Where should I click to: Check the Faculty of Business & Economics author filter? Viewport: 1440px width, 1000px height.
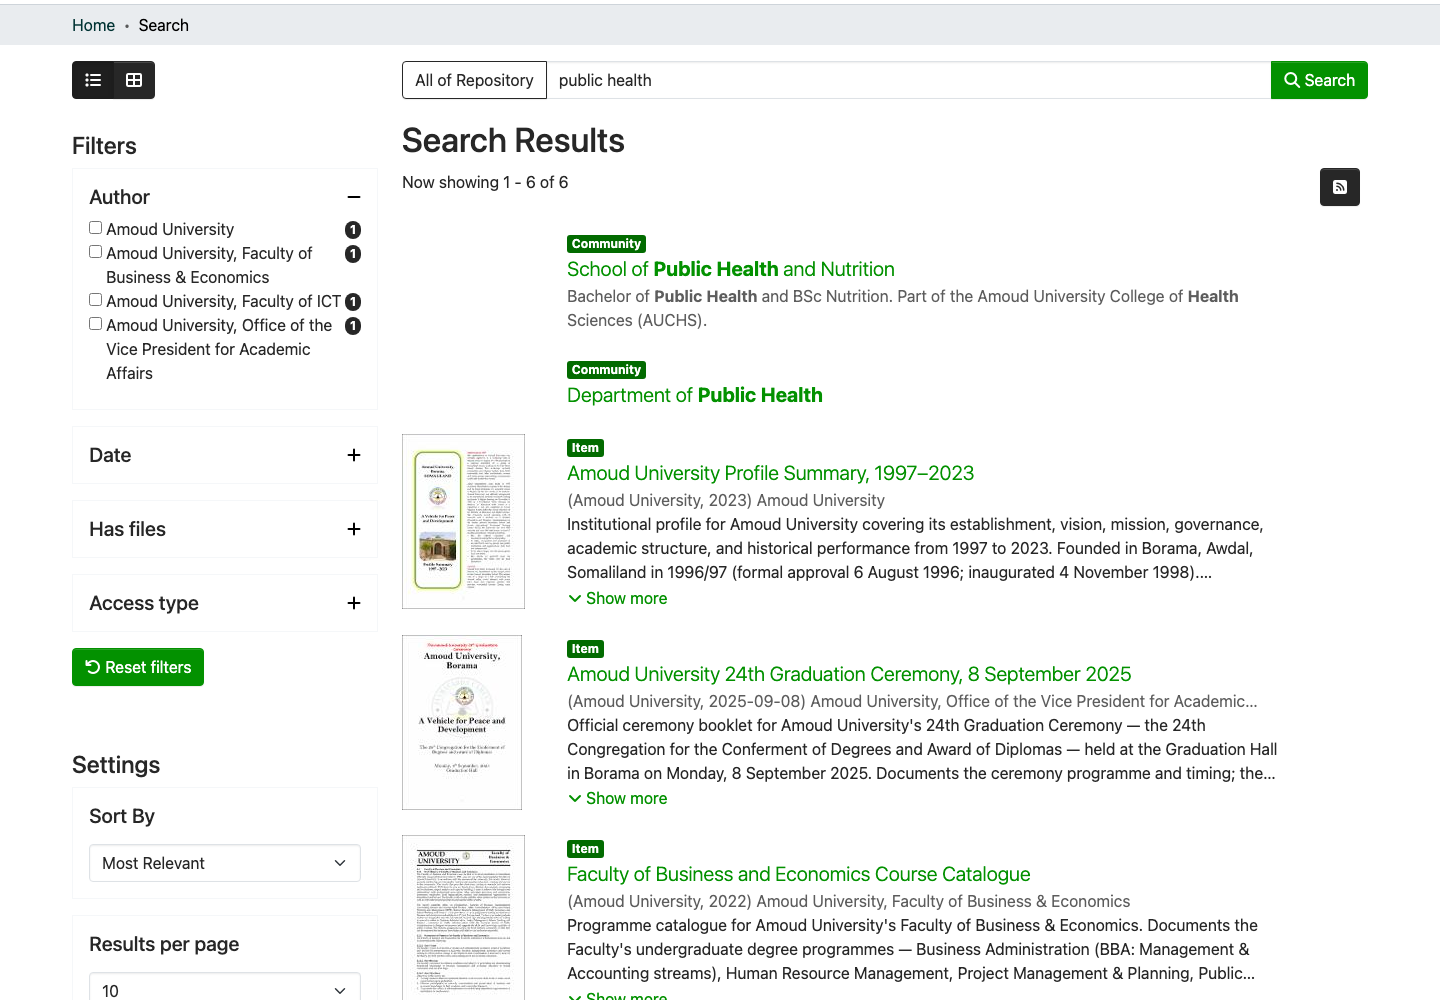point(96,252)
